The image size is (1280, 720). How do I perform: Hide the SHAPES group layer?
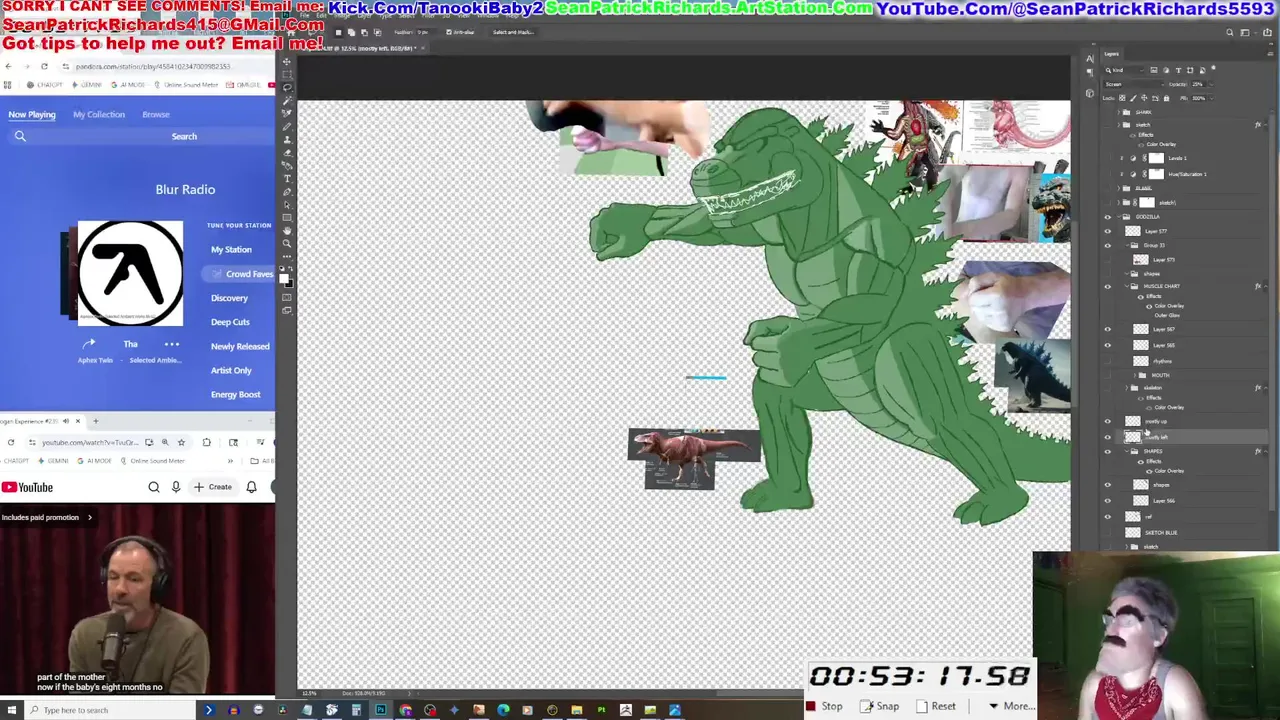click(1108, 451)
